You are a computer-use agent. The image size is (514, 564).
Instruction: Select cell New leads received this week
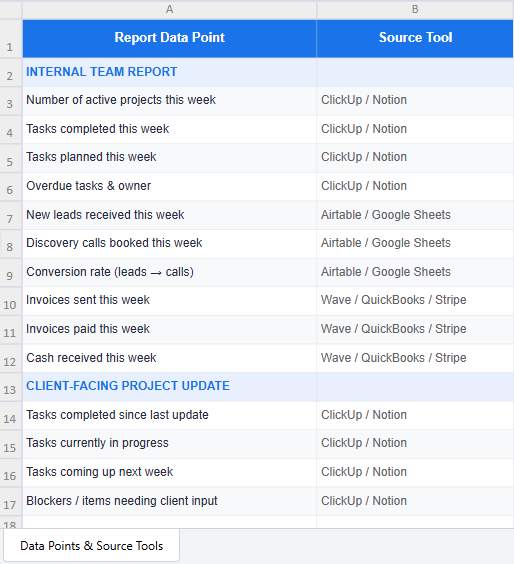click(169, 215)
